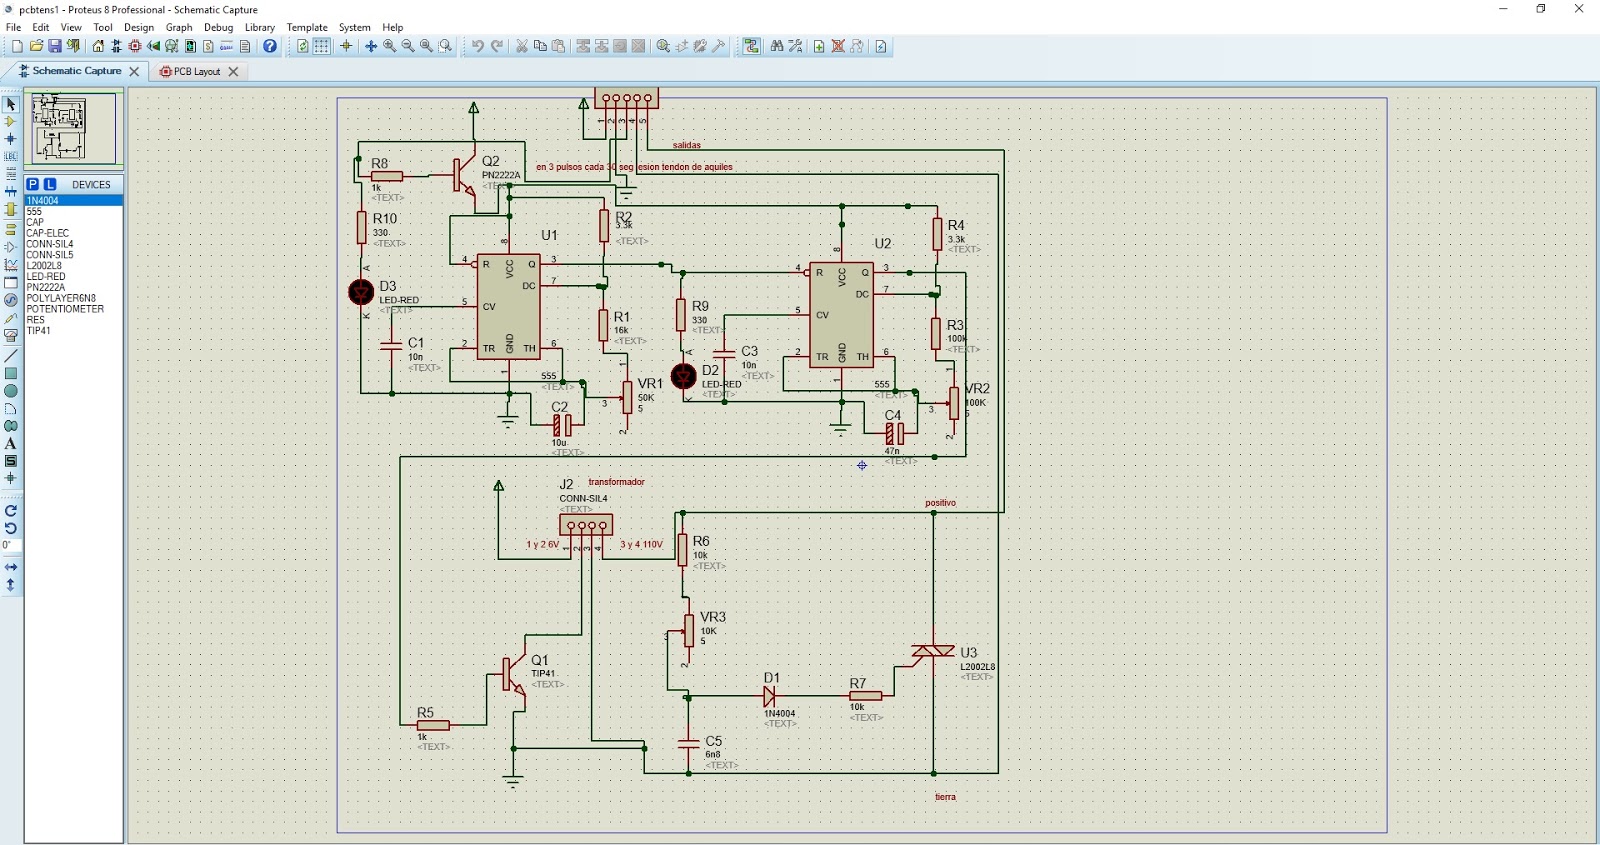Open the Design menu
The width and height of the screenshot is (1600, 845).
139,27
